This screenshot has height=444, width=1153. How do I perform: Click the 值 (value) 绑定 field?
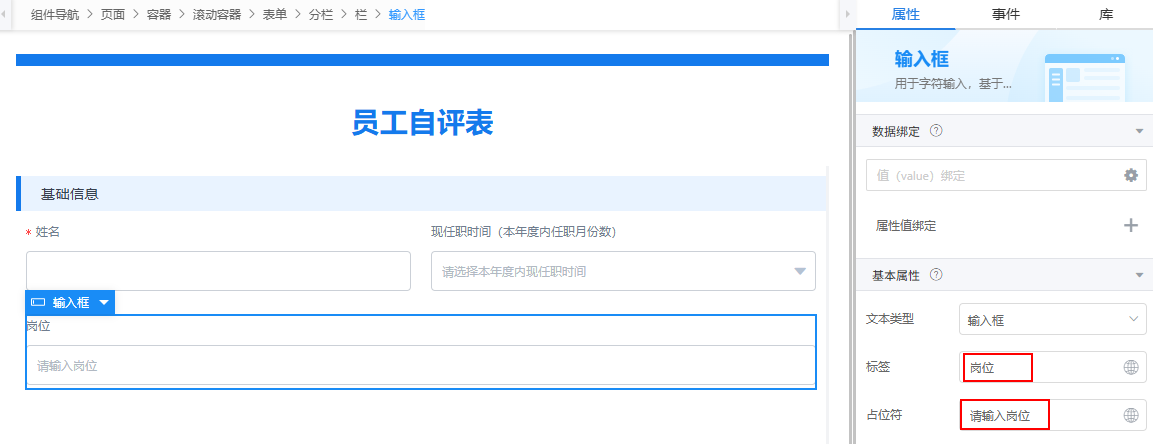coord(1006,175)
